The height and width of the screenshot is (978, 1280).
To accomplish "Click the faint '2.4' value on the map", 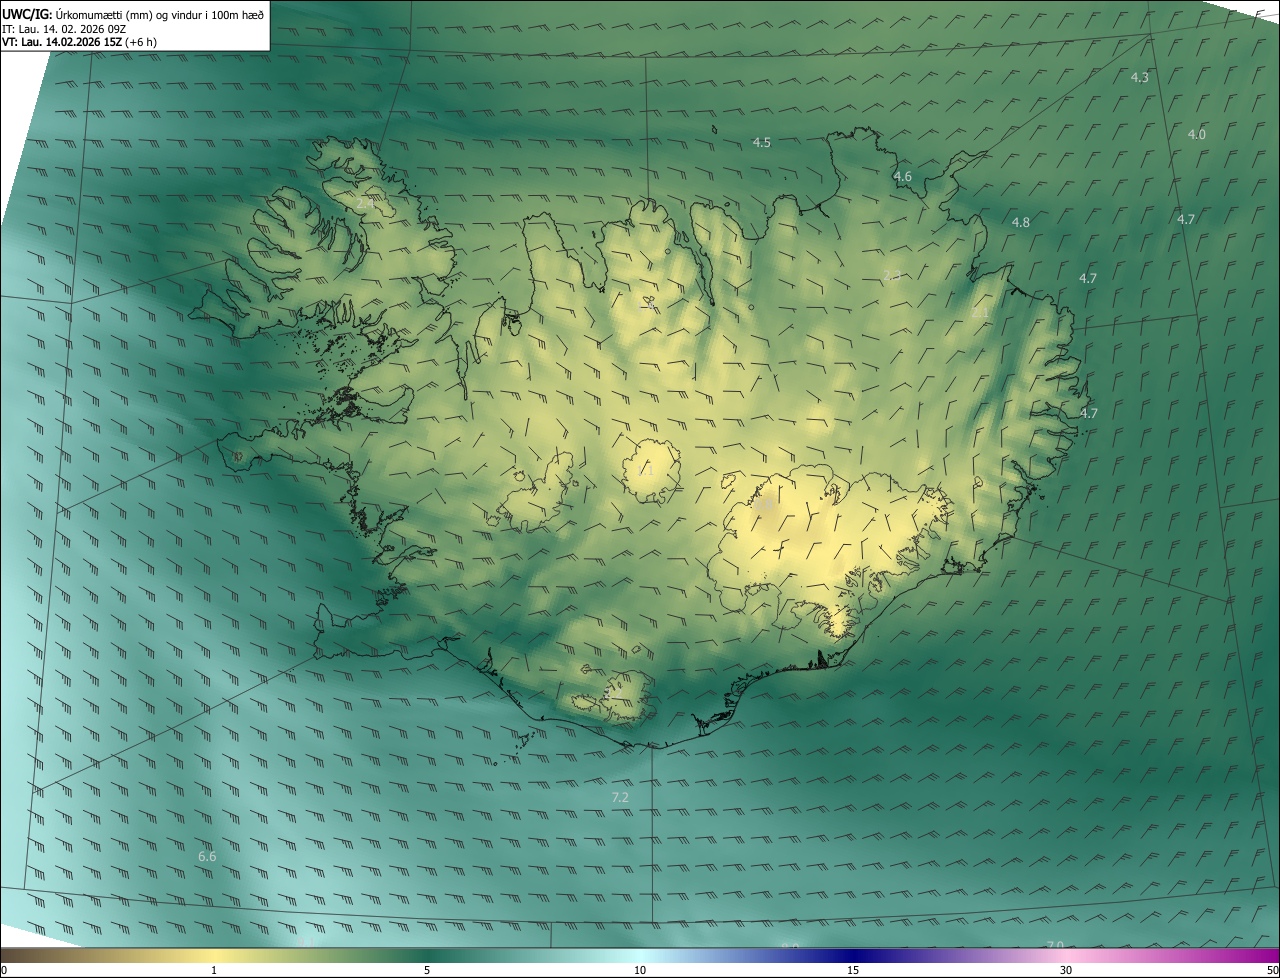I will pos(365,203).
